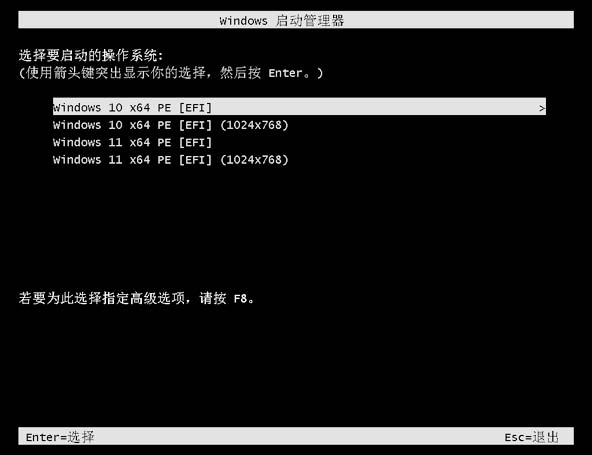Click the x64 text on the Windows 11 entry without resolution

140,143
